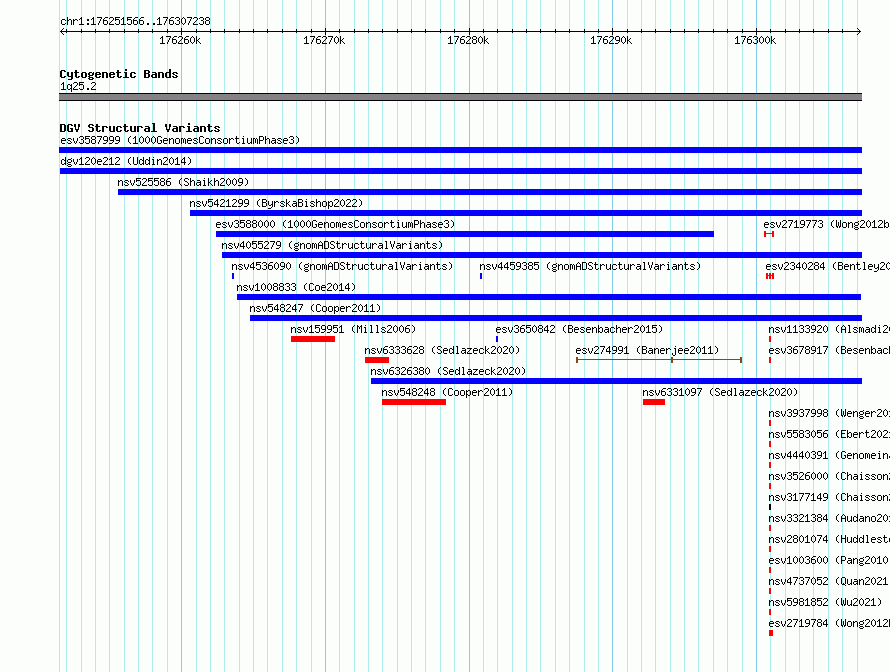Screen dimensions: 890x672
Task: Click the blue bar under nsv1008833
Action: click(549, 297)
